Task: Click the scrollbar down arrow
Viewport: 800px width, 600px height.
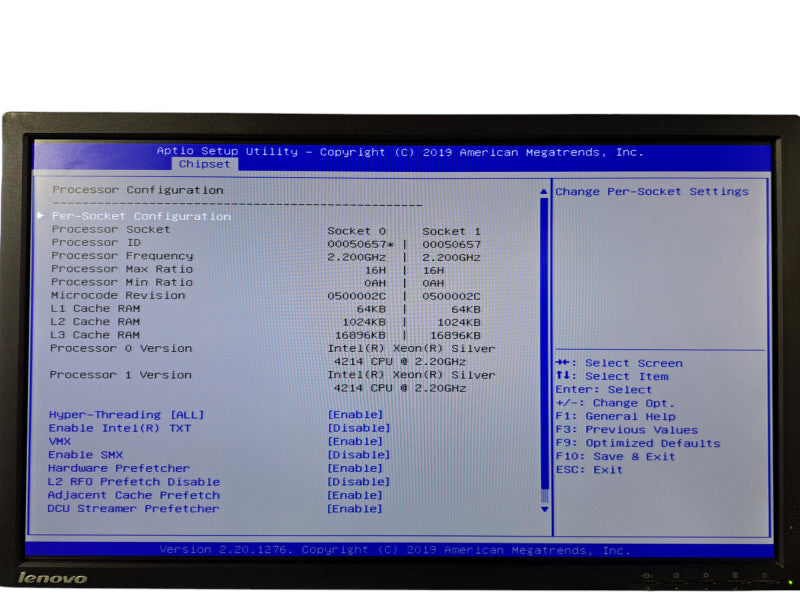Action: point(544,509)
